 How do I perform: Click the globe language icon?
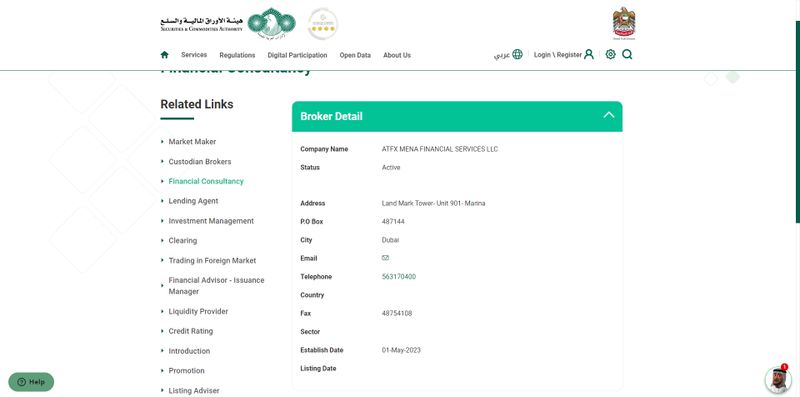click(517, 54)
